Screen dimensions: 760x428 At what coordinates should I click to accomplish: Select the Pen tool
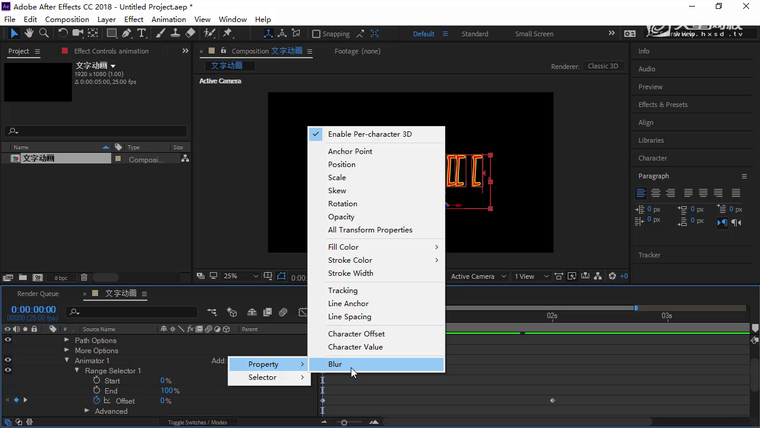[x=127, y=33]
